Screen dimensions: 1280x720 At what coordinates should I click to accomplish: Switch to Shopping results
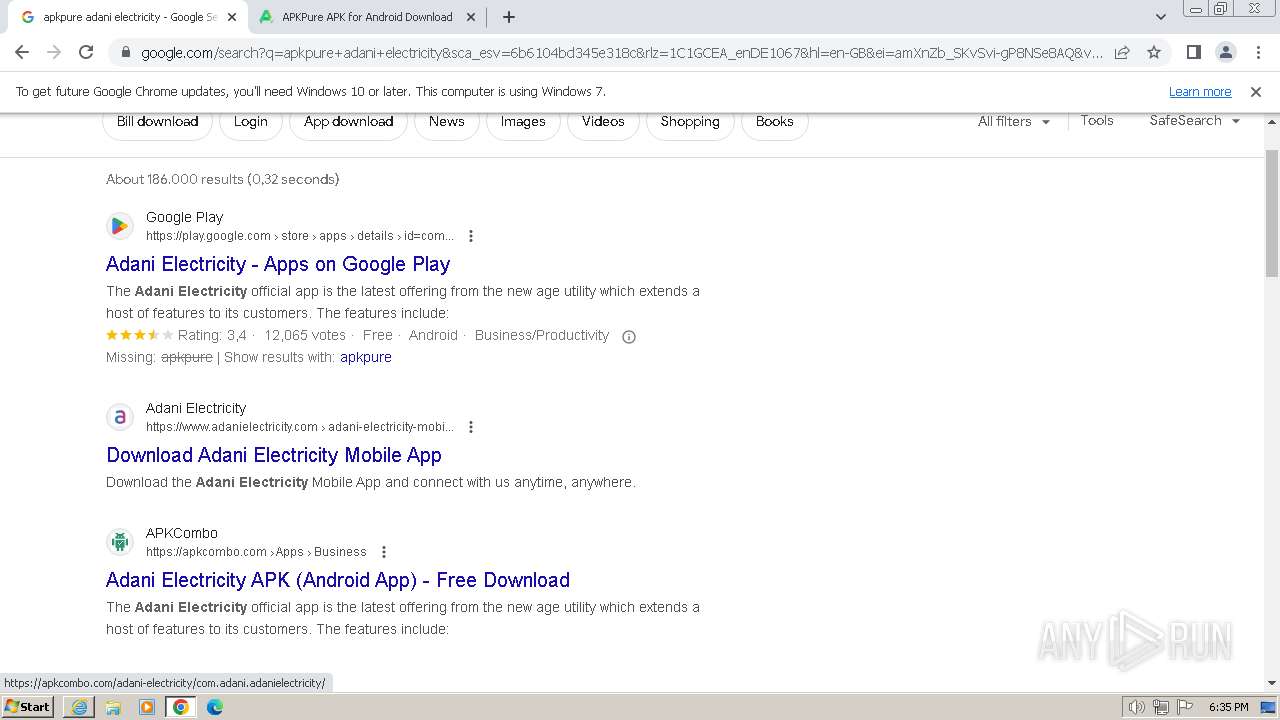[x=690, y=121]
